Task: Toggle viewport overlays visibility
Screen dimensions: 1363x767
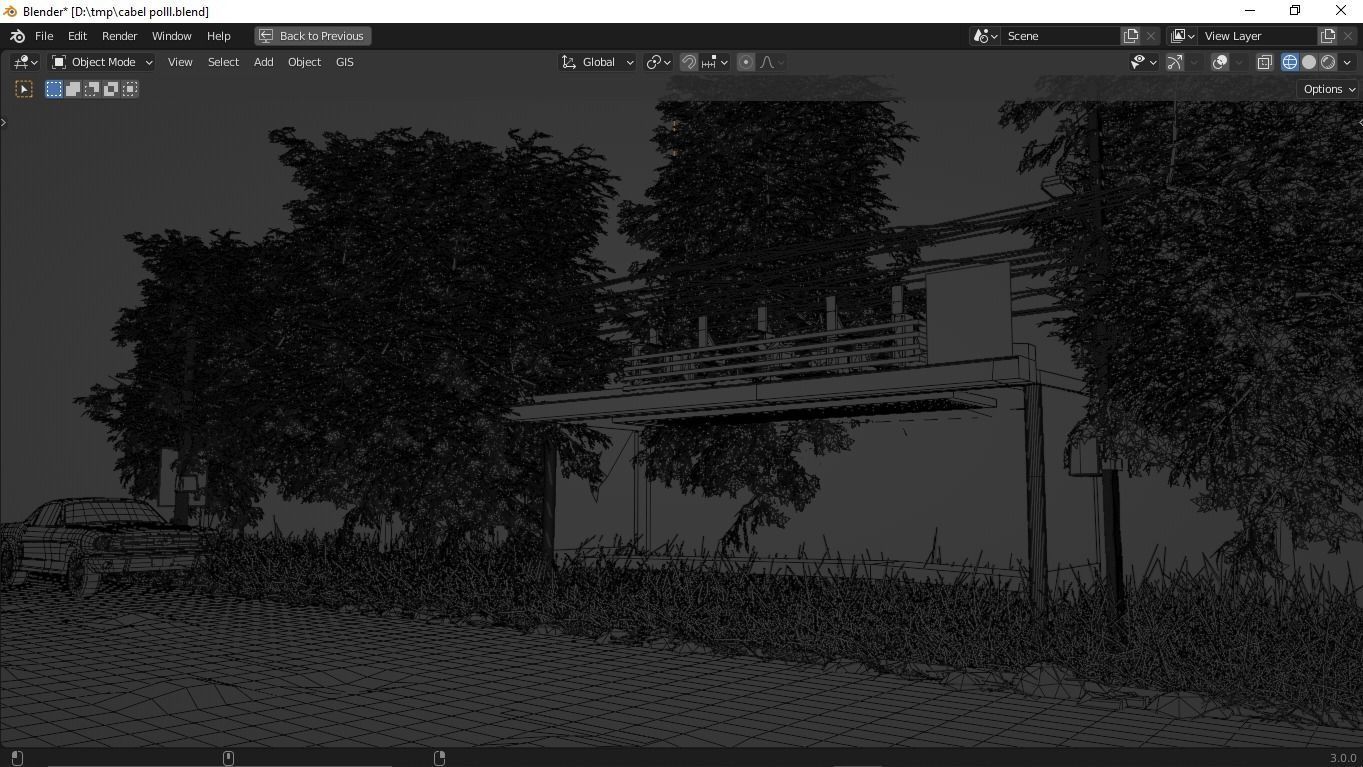Action: (x=1219, y=61)
